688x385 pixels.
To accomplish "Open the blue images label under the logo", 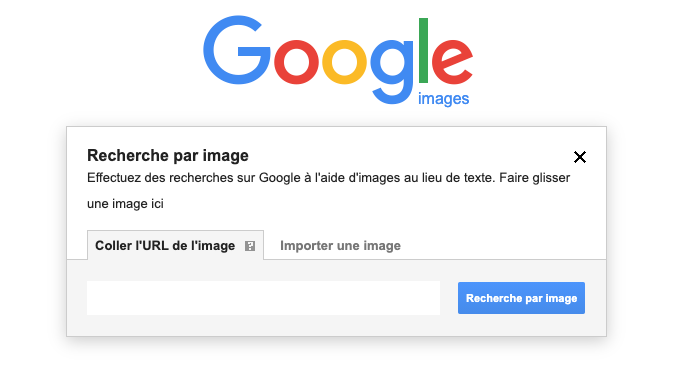I will (x=443, y=99).
